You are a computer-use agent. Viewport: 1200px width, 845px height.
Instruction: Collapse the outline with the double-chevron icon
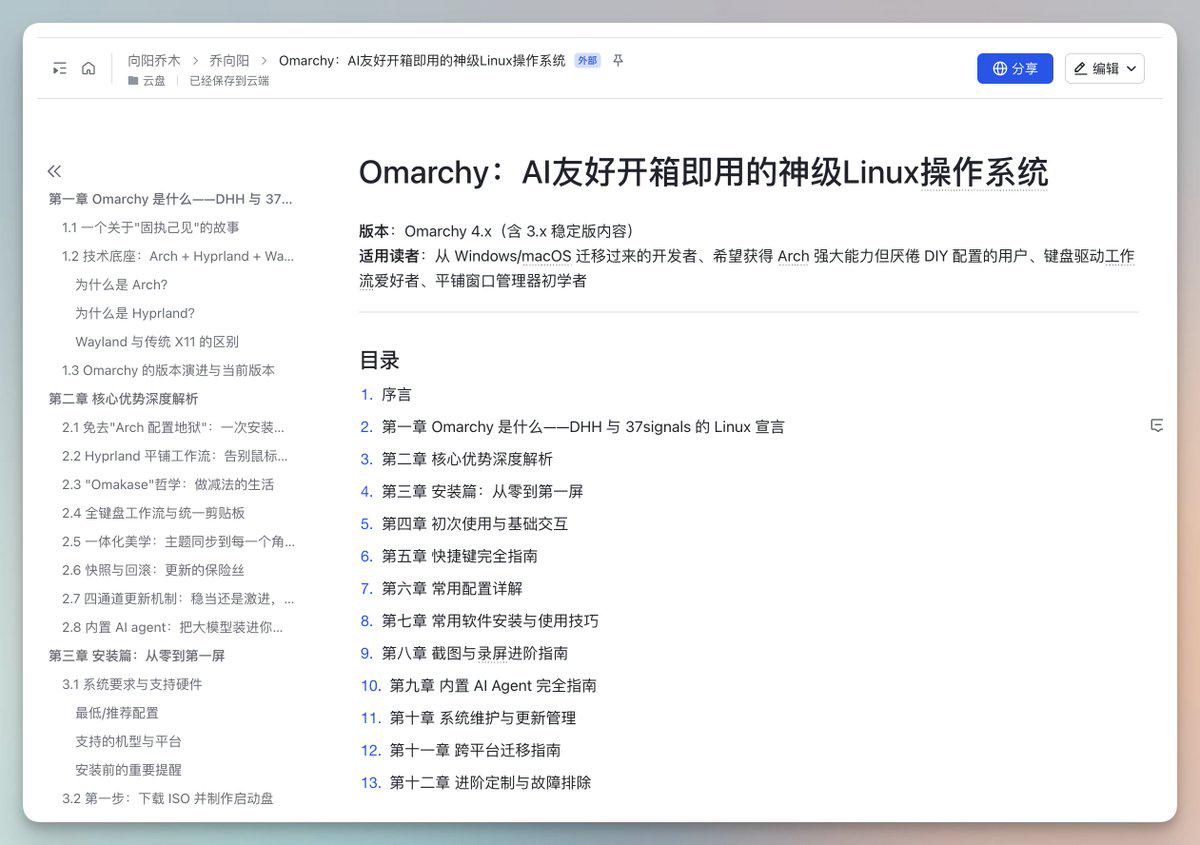click(54, 171)
